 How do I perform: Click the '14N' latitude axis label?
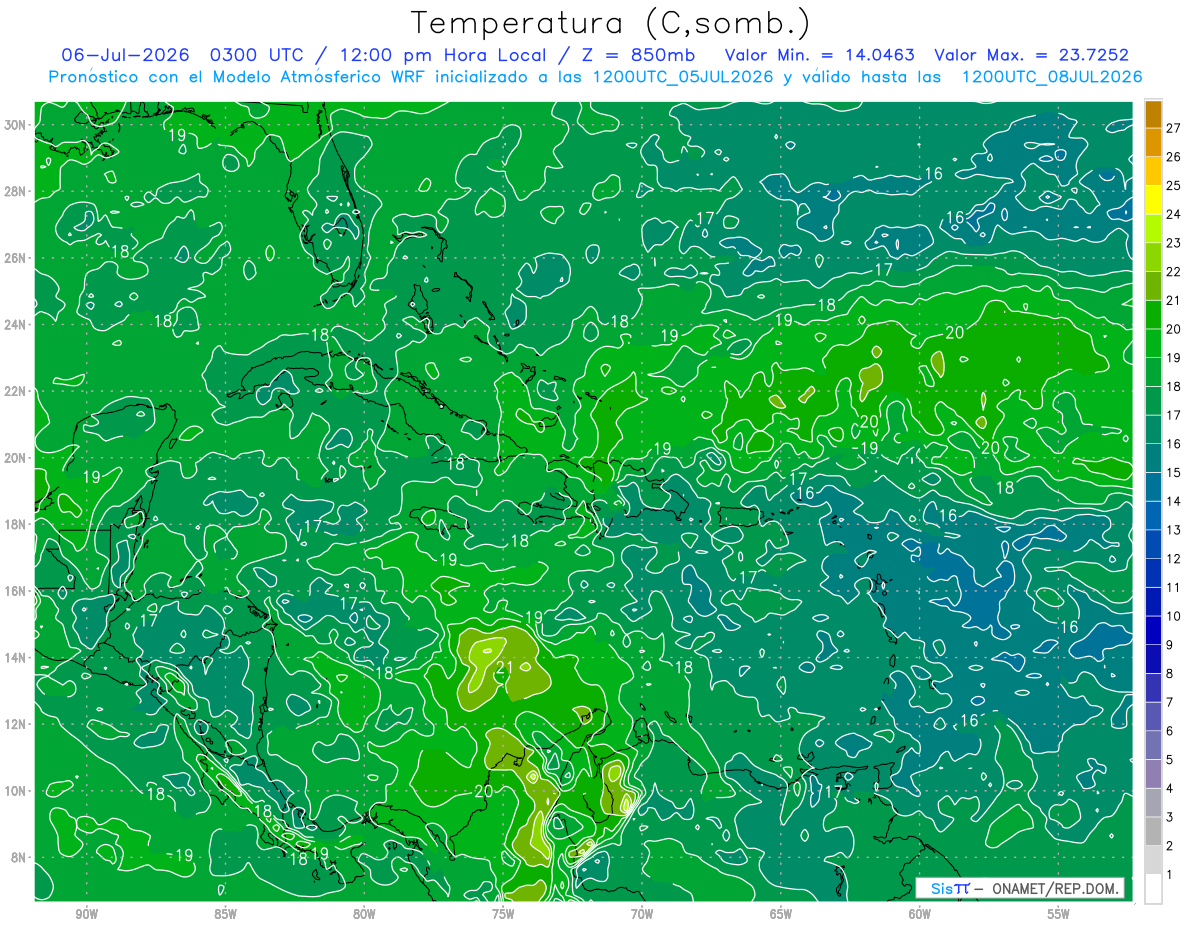point(17,658)
